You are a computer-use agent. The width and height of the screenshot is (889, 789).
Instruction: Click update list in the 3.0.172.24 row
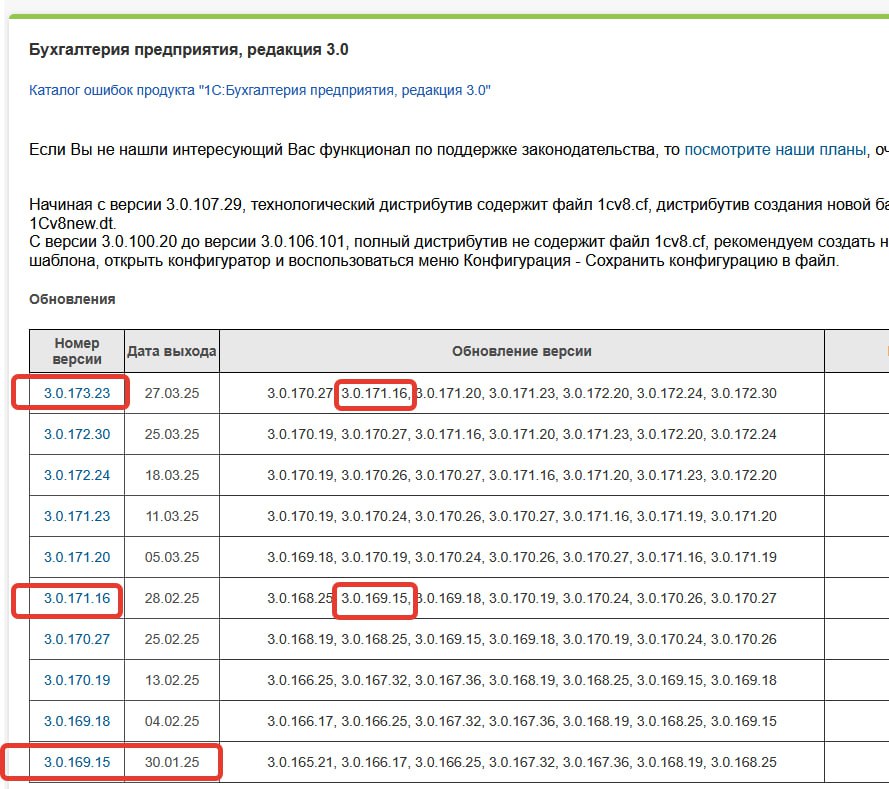click(x=522, y=475)
